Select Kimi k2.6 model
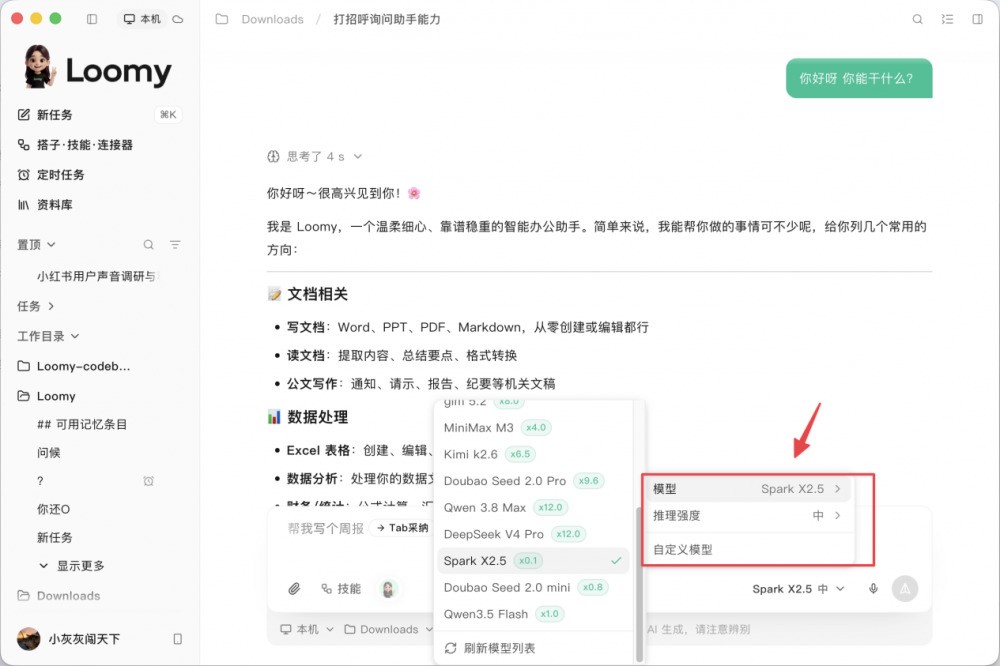Screen dimensions: 1000x666 [x=533, y=454]
